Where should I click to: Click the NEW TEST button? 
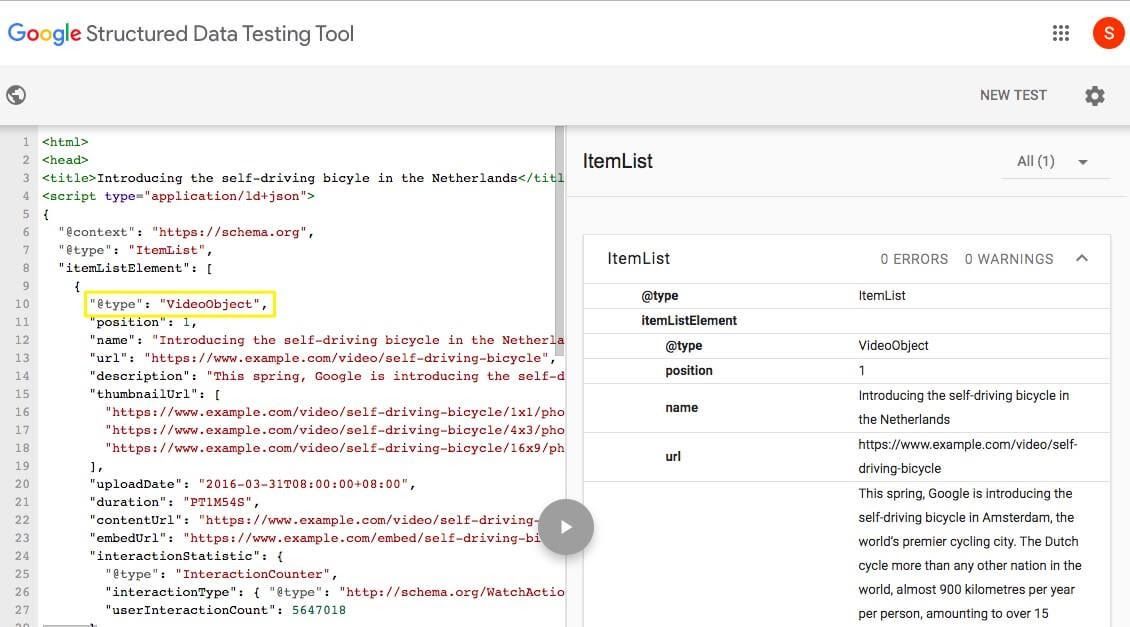coord(1012,95)
